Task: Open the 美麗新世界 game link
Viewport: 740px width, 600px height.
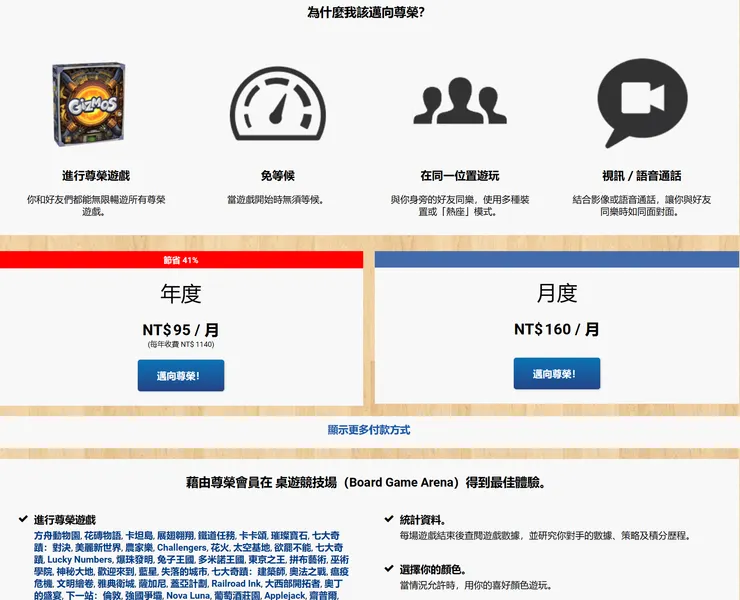Action: (98, 548)
